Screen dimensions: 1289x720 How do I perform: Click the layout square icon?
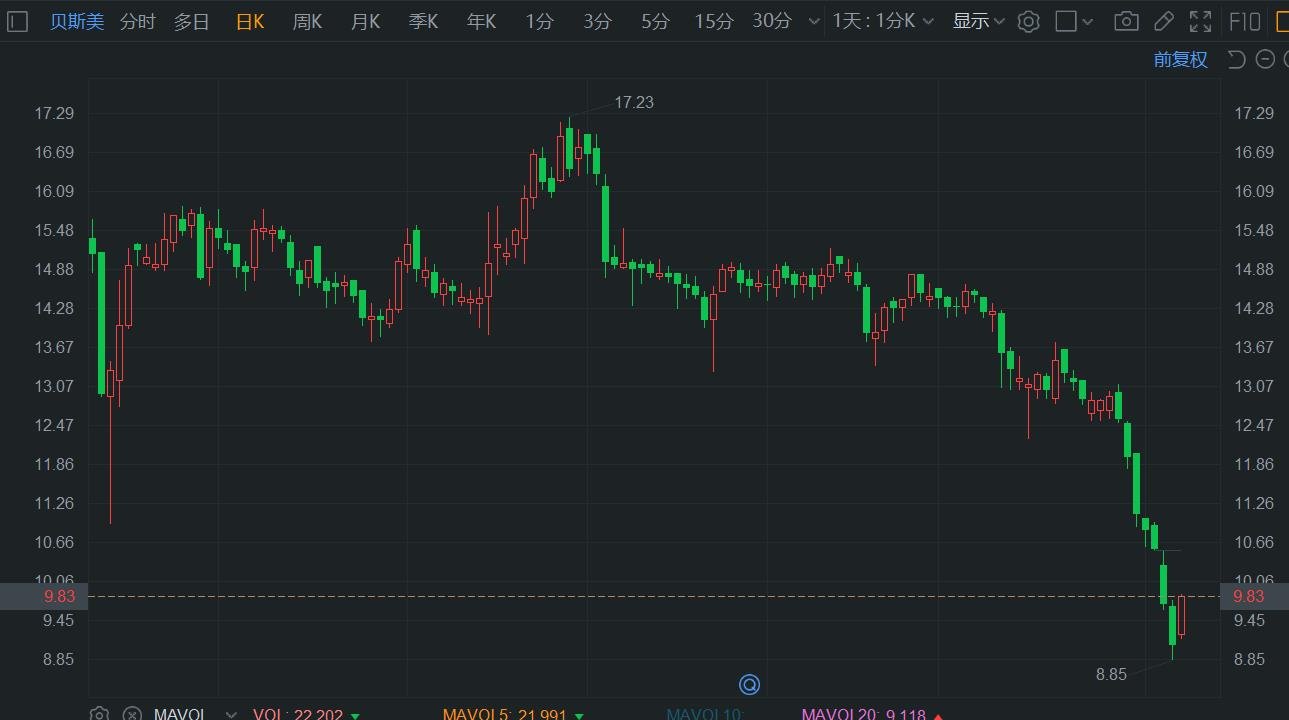tap(1066, 21)
